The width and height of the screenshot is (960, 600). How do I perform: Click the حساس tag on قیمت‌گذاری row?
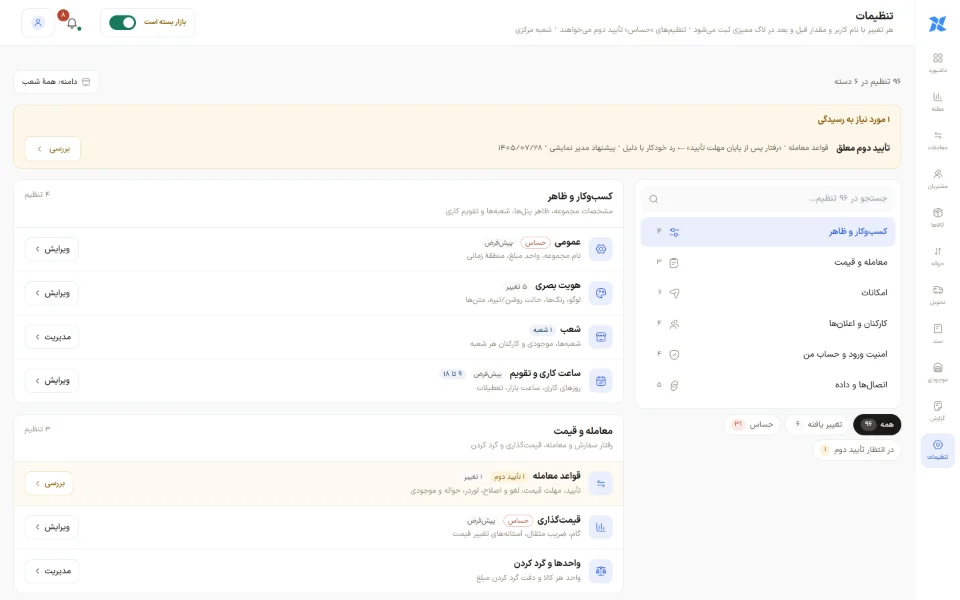518,521
